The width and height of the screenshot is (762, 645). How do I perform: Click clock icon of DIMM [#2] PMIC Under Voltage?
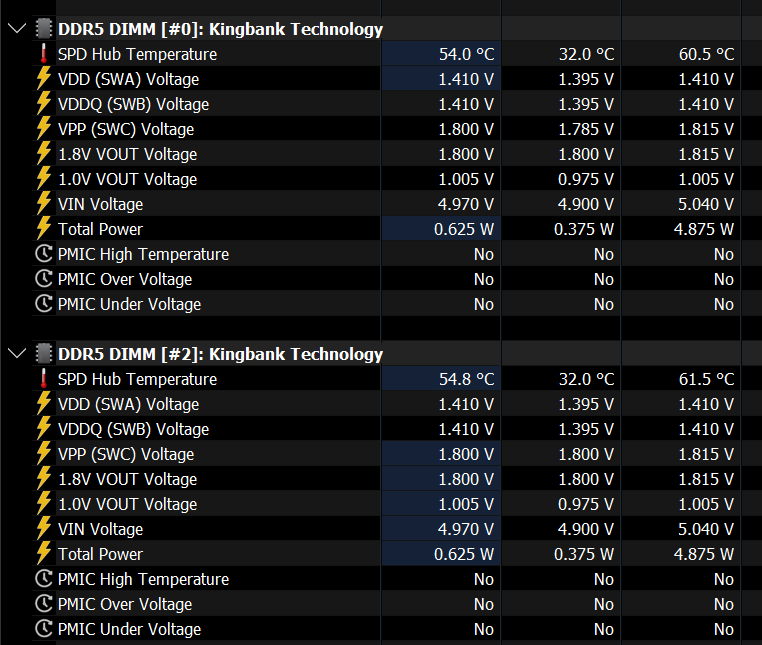coord(44,629)
